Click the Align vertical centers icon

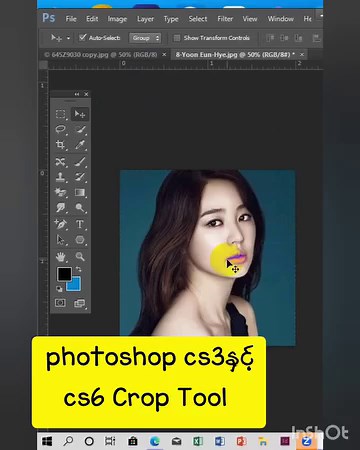[x=284, y=38]
